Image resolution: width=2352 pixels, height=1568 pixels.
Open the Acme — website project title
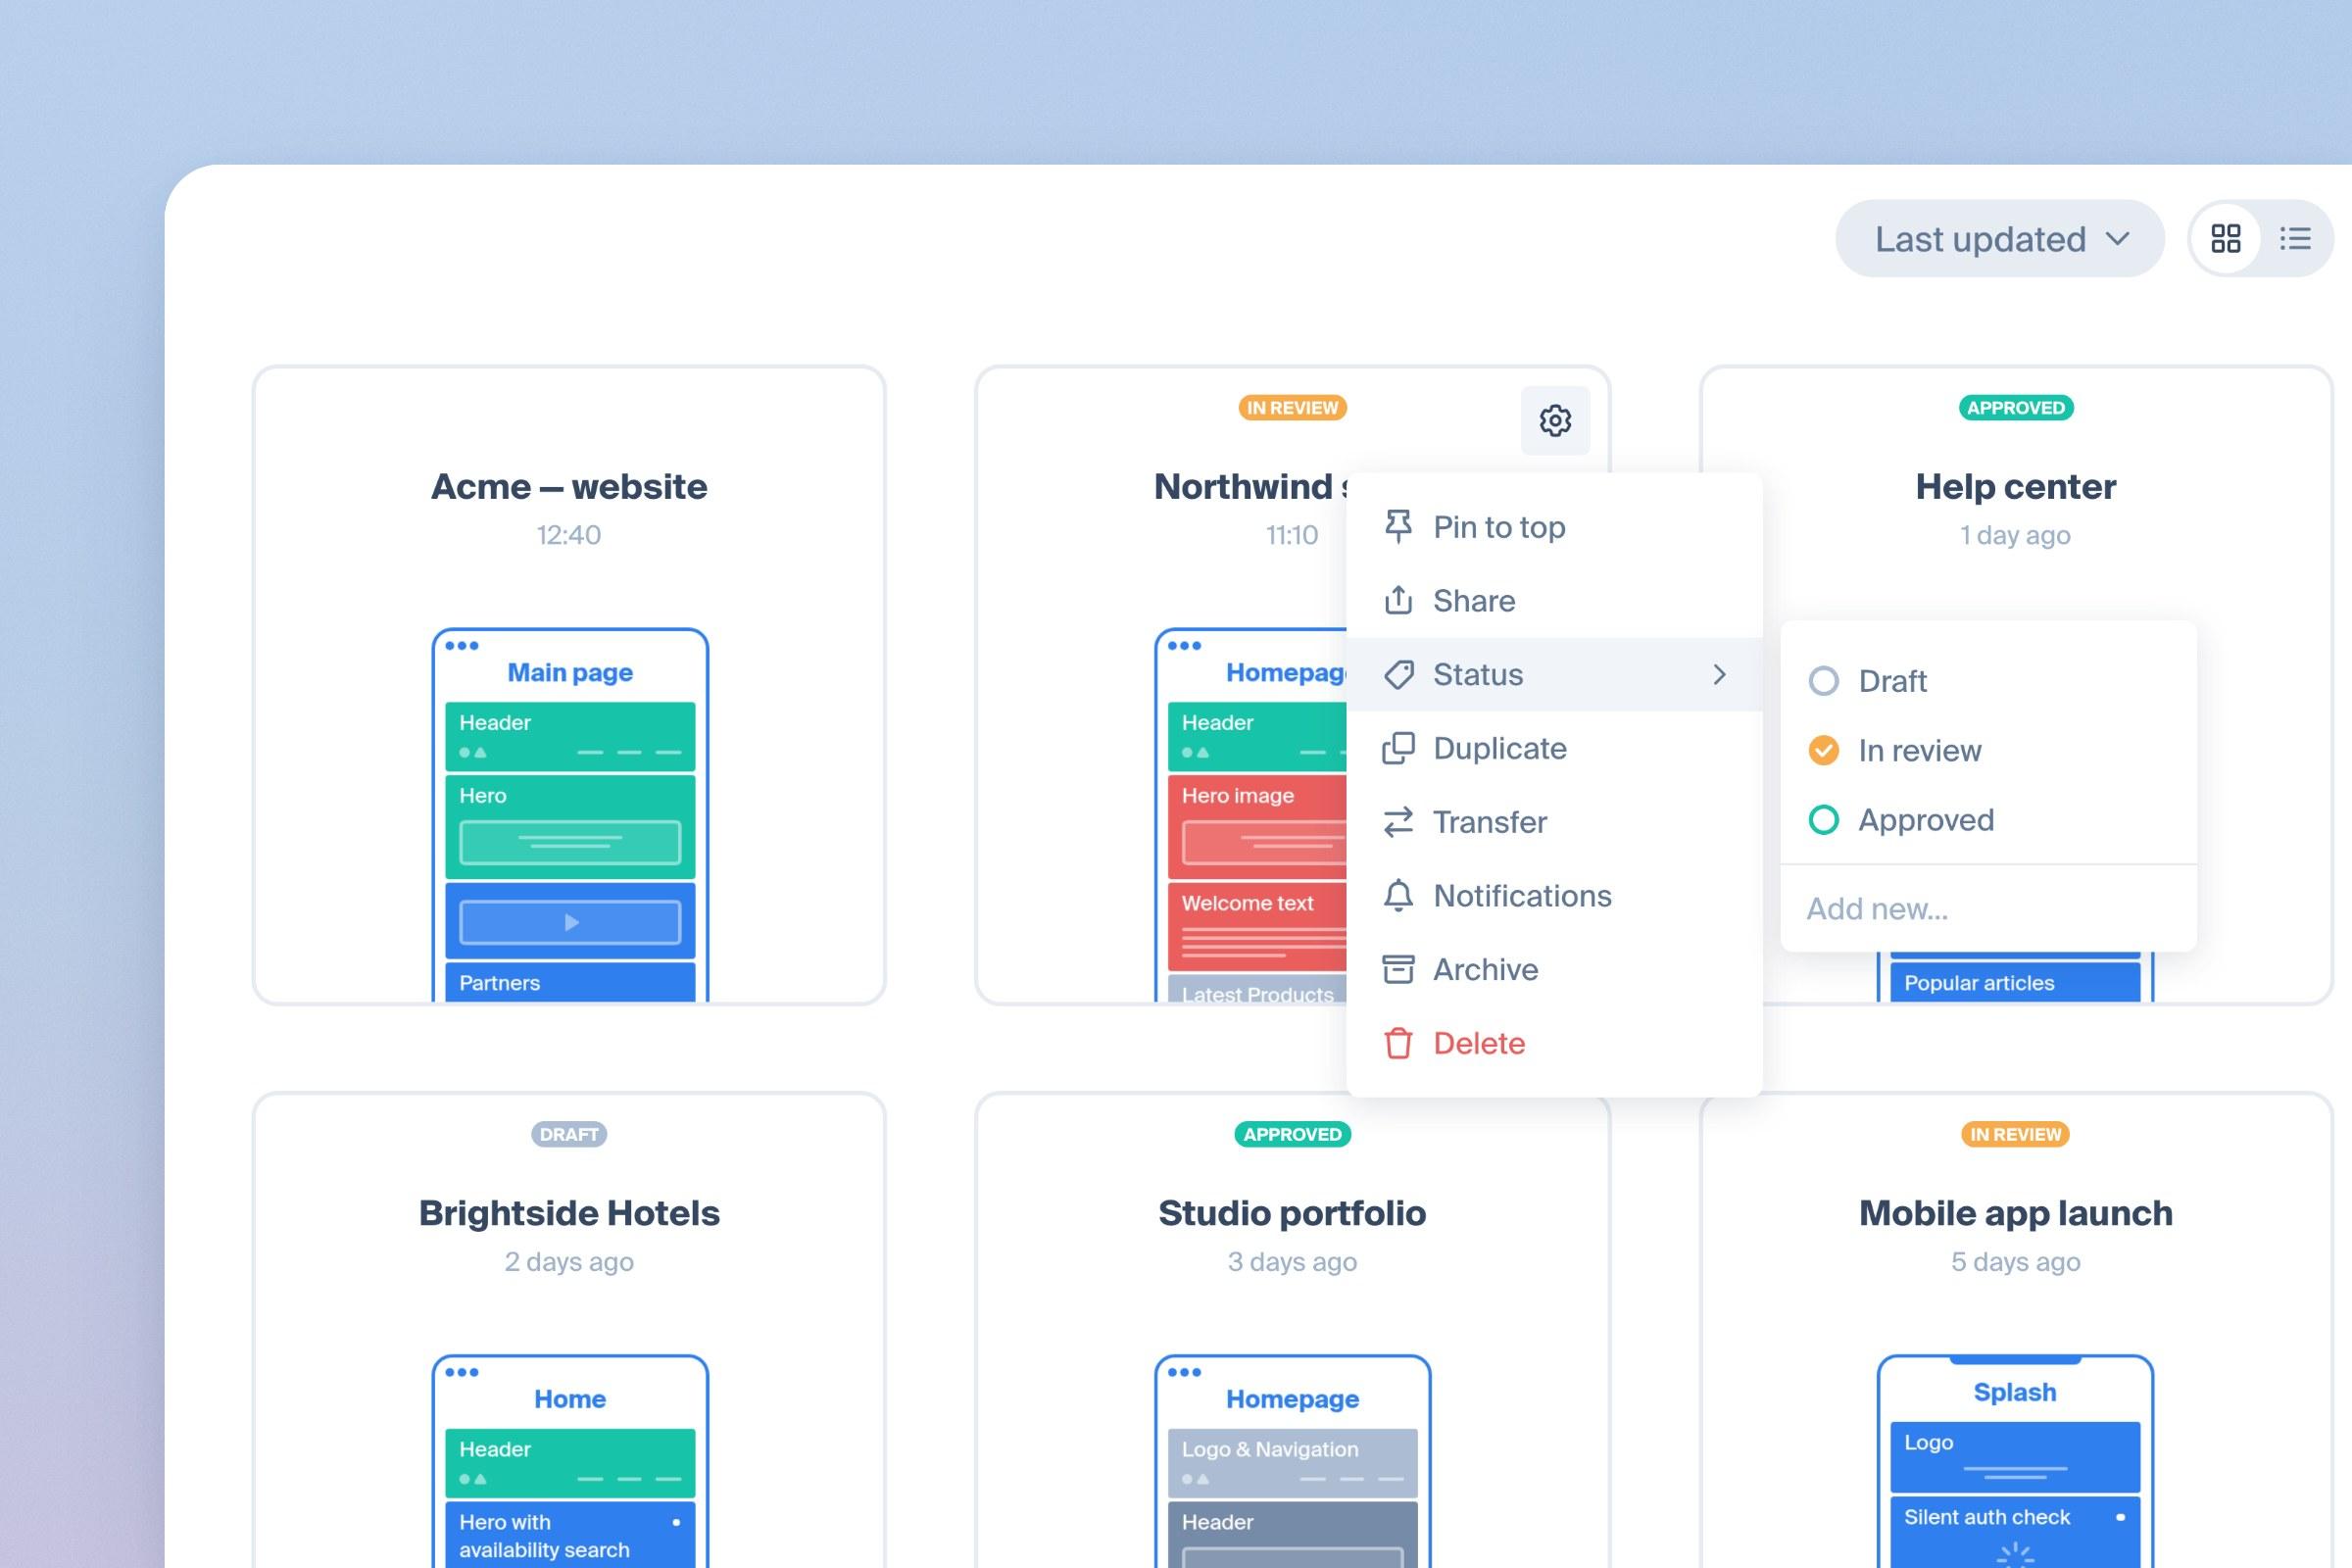569,487
